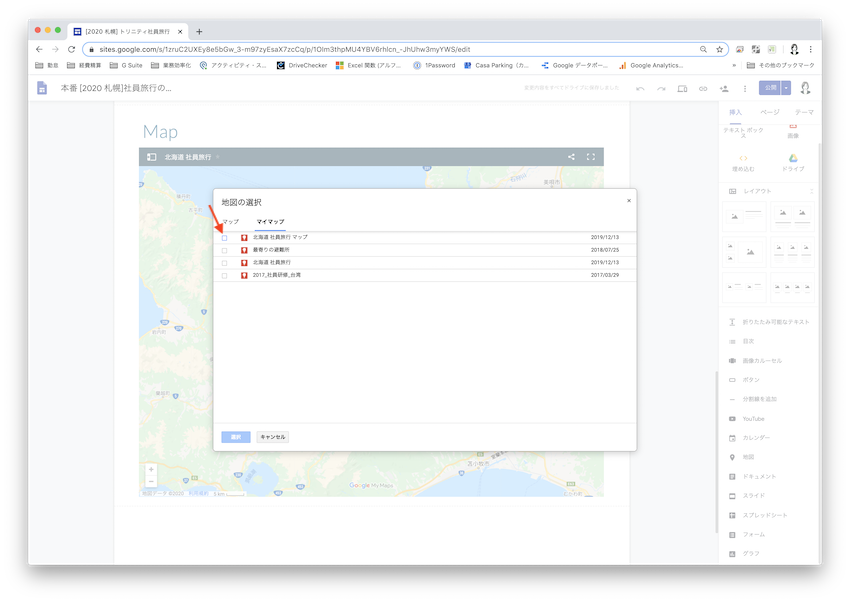Open the device preview icon
This screenshot has height=602, width=850.
[x=682, y=88]
